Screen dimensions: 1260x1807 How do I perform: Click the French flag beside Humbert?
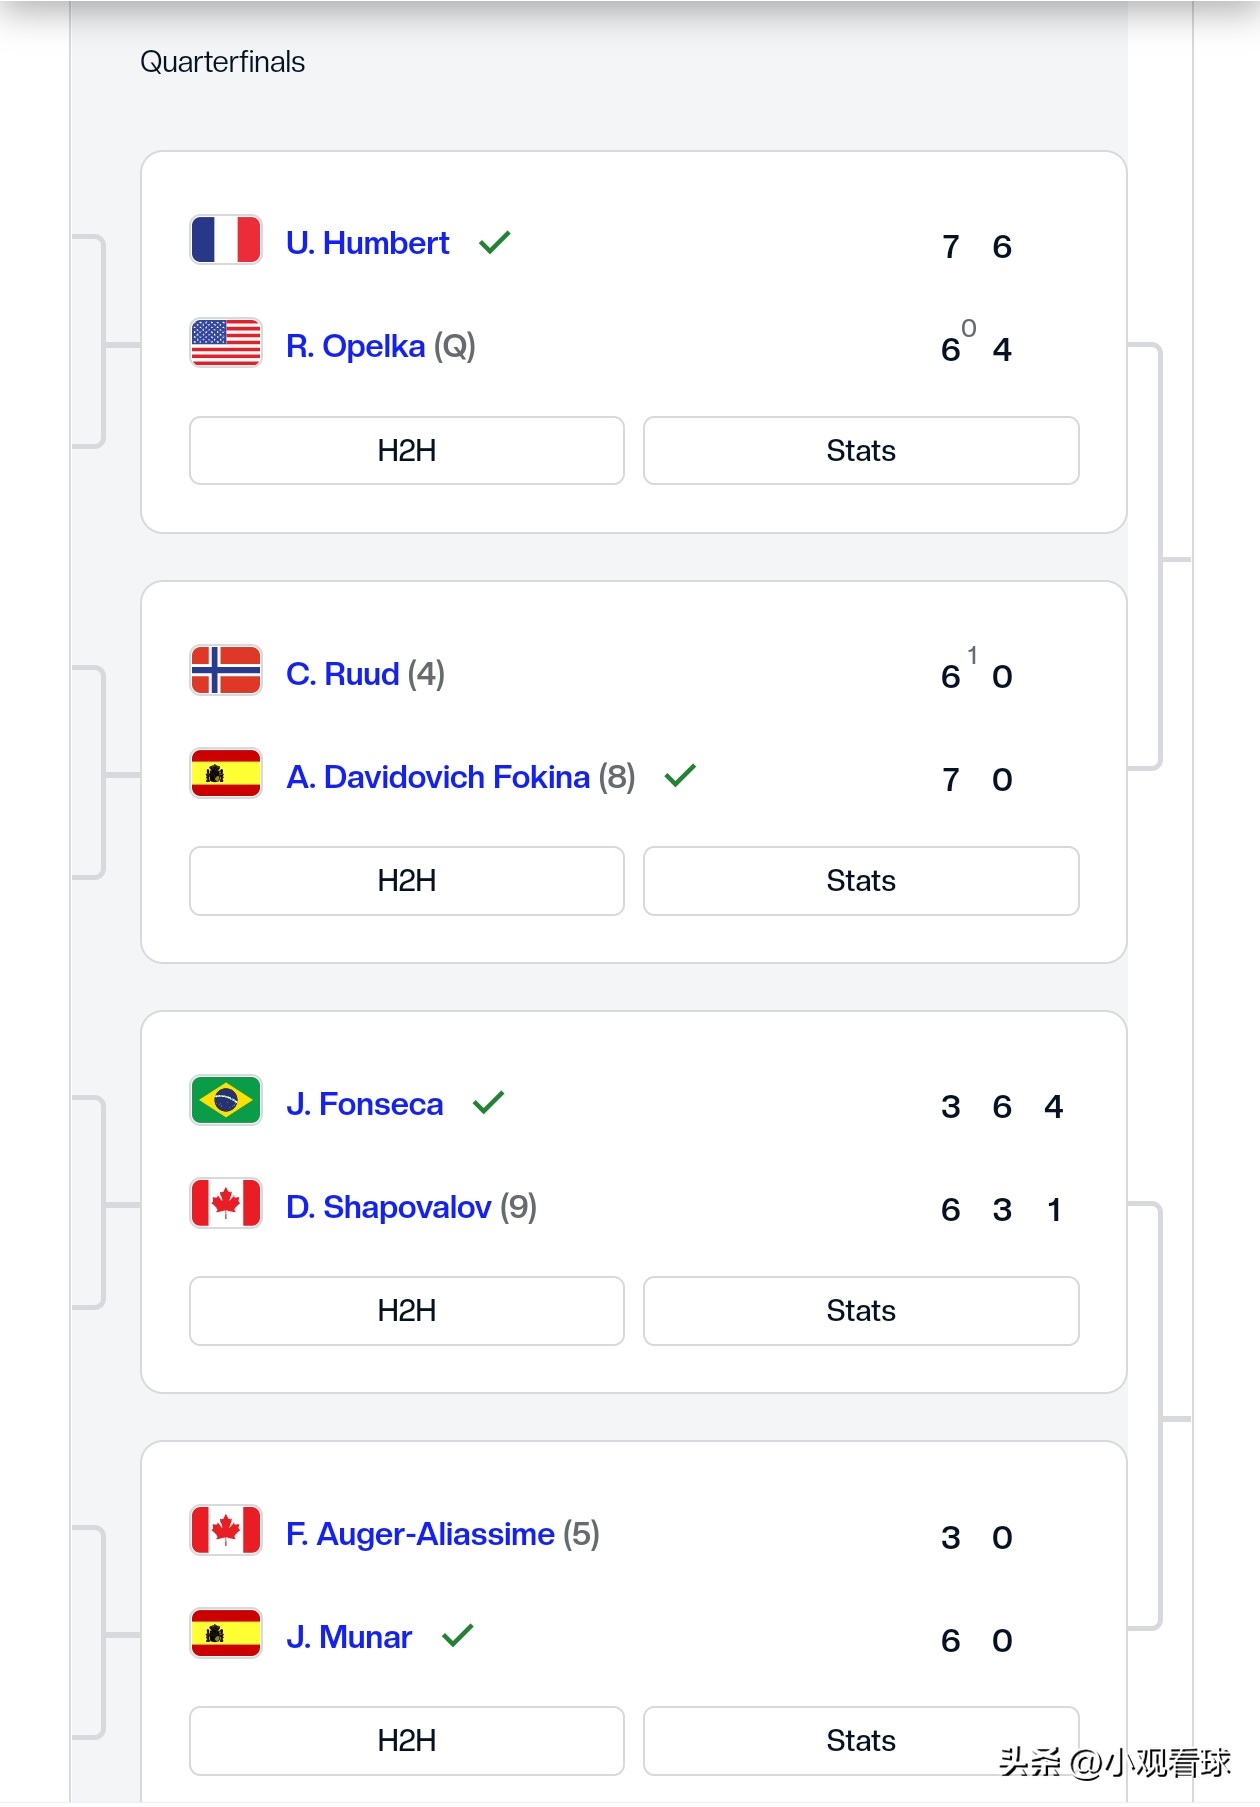(226, 240)
